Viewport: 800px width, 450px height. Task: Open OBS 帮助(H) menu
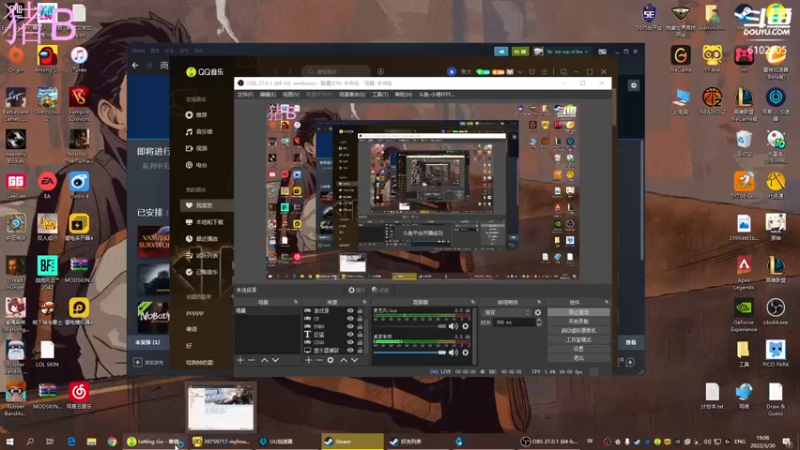(x=403, y=94)
